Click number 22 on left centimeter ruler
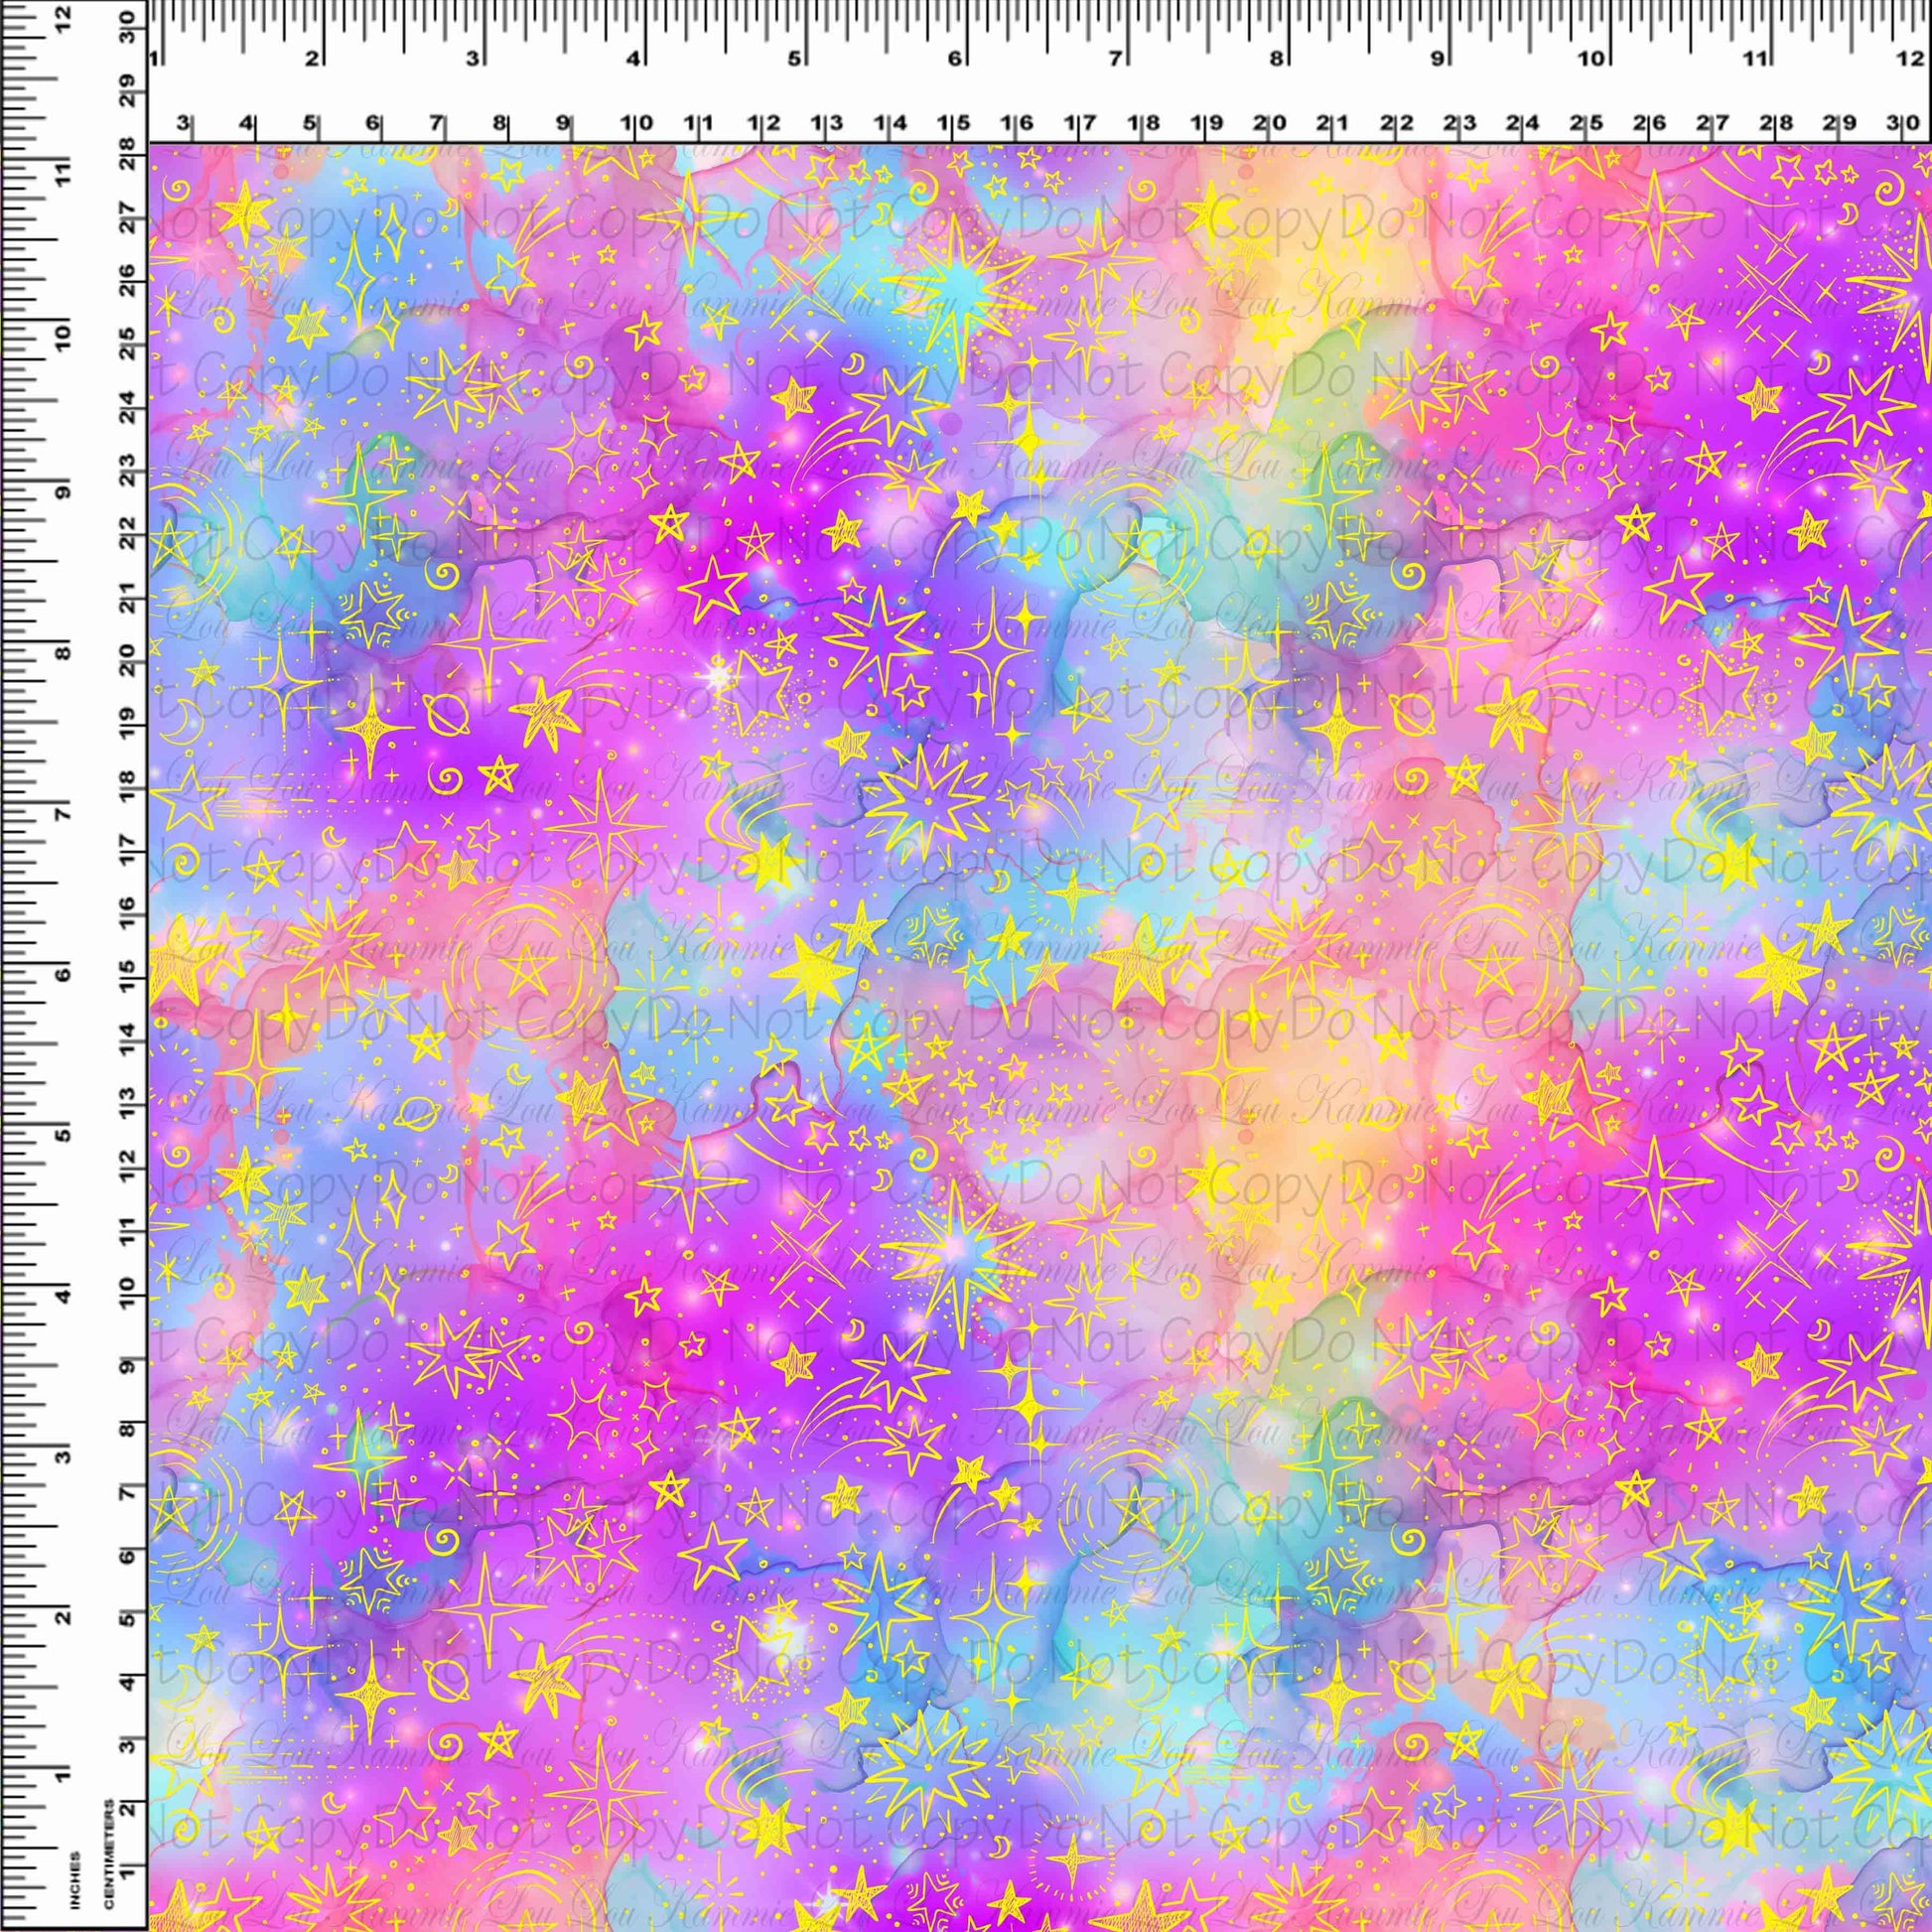Screen dimensions: 1932x1932 (x=127, y=536)
